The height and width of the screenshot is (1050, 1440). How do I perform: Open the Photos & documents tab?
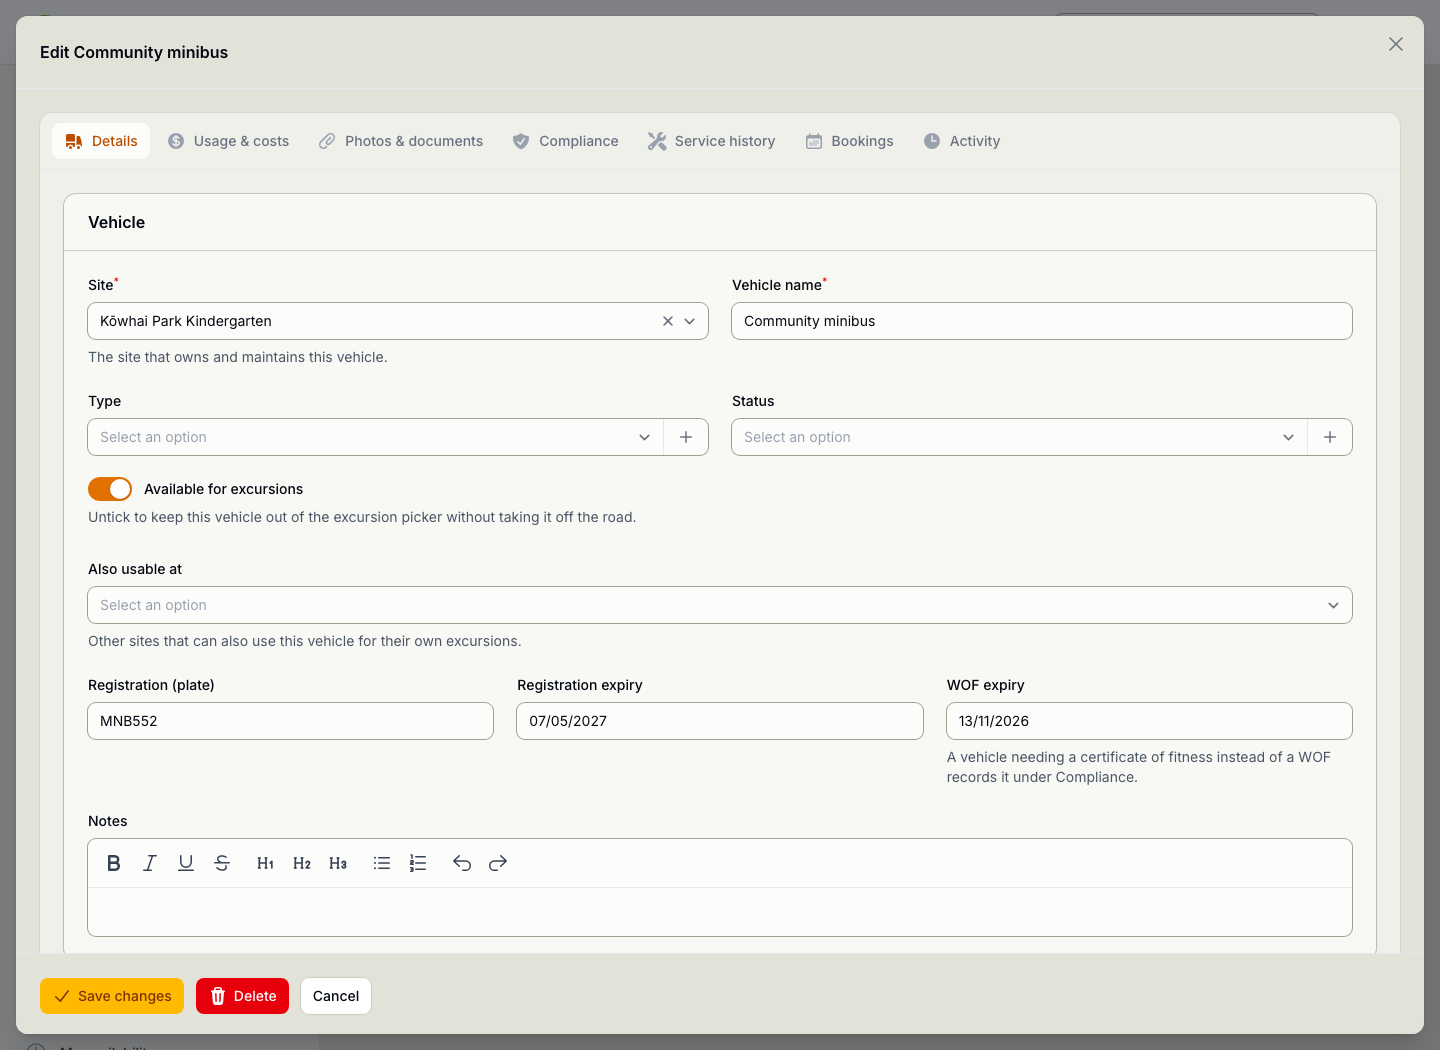tap(400, 141)
